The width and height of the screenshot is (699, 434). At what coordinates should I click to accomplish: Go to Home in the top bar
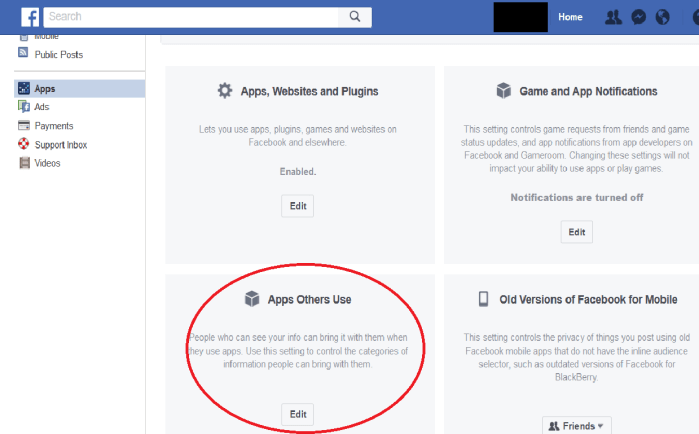click(570, 17)
